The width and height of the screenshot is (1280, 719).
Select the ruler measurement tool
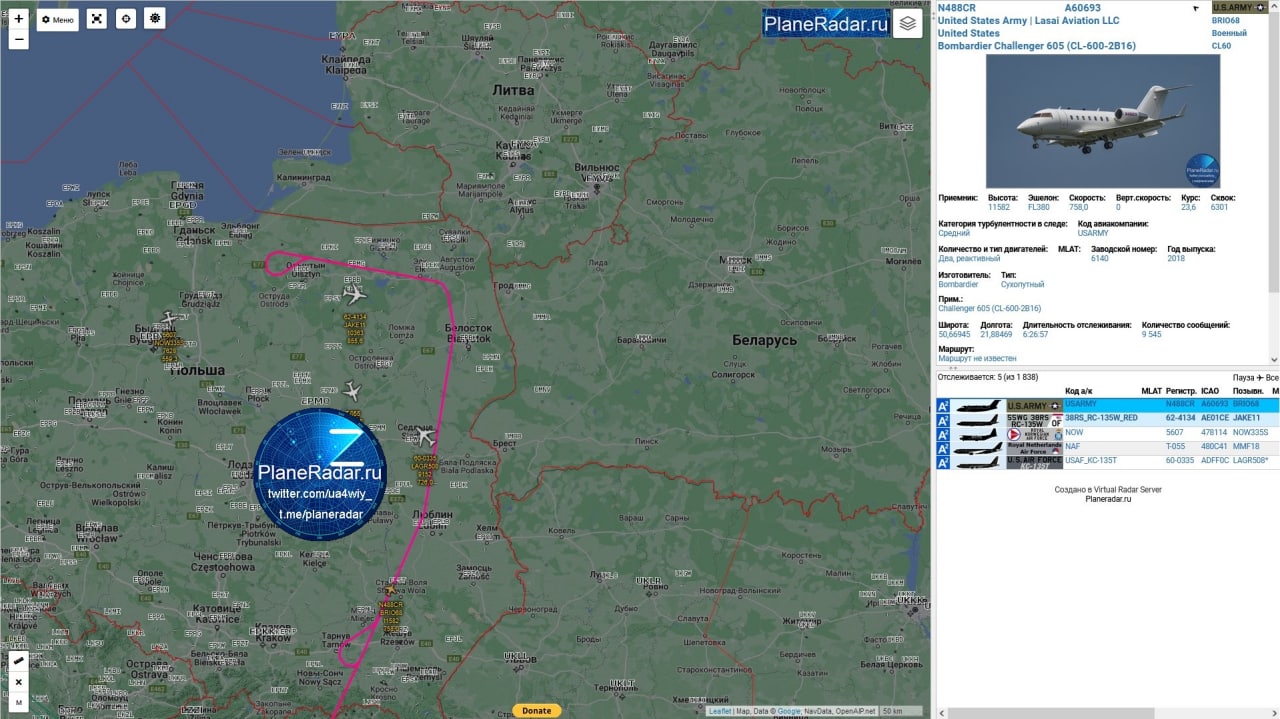(x=18, y=661)
